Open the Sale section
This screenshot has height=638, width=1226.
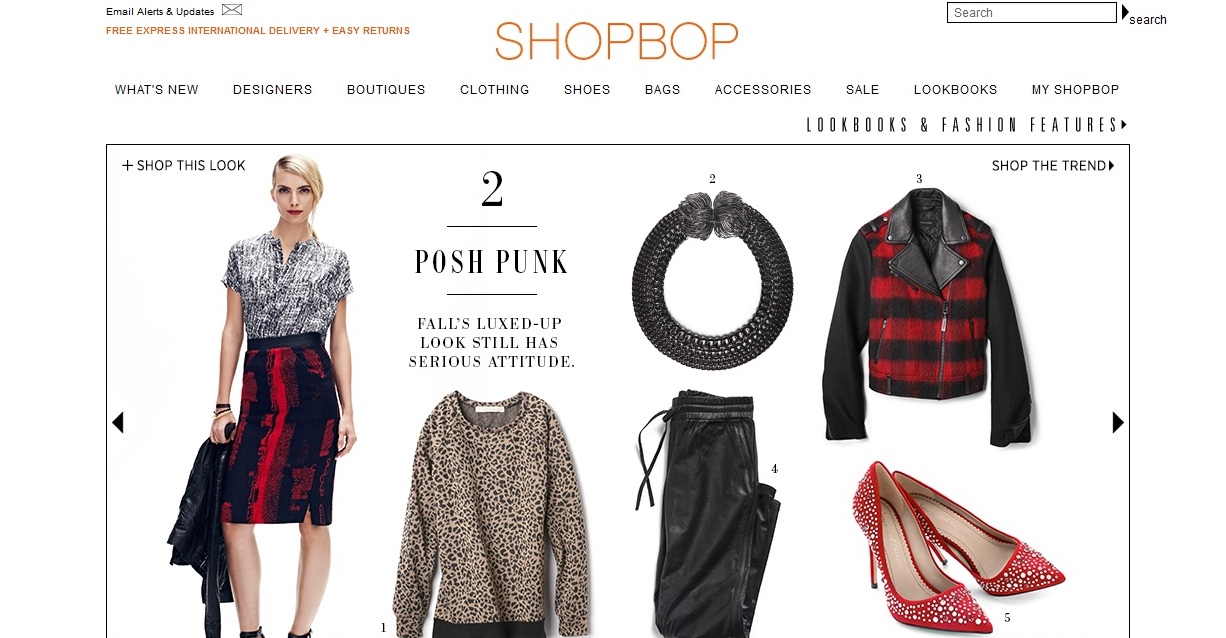(x=863, y=90)
